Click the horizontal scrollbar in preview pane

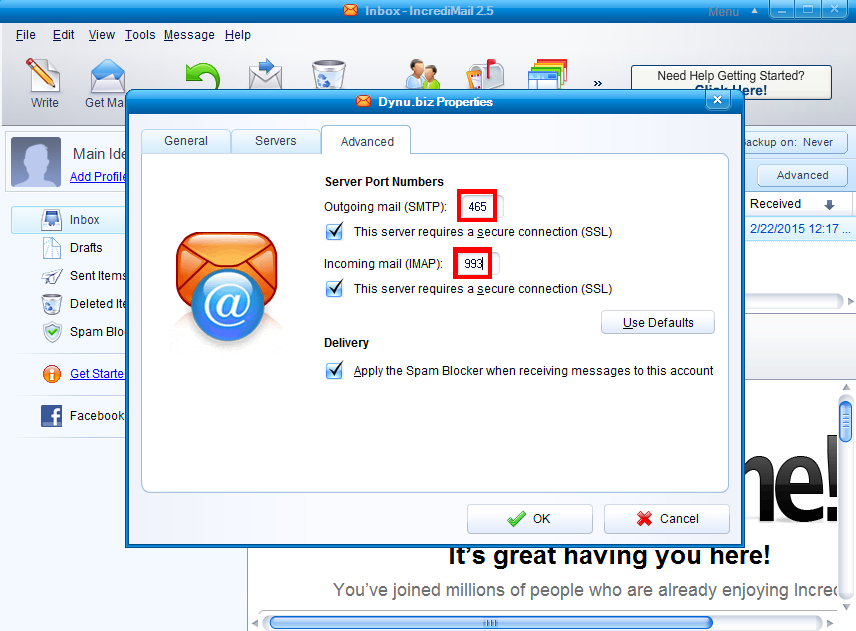[491, 623]
